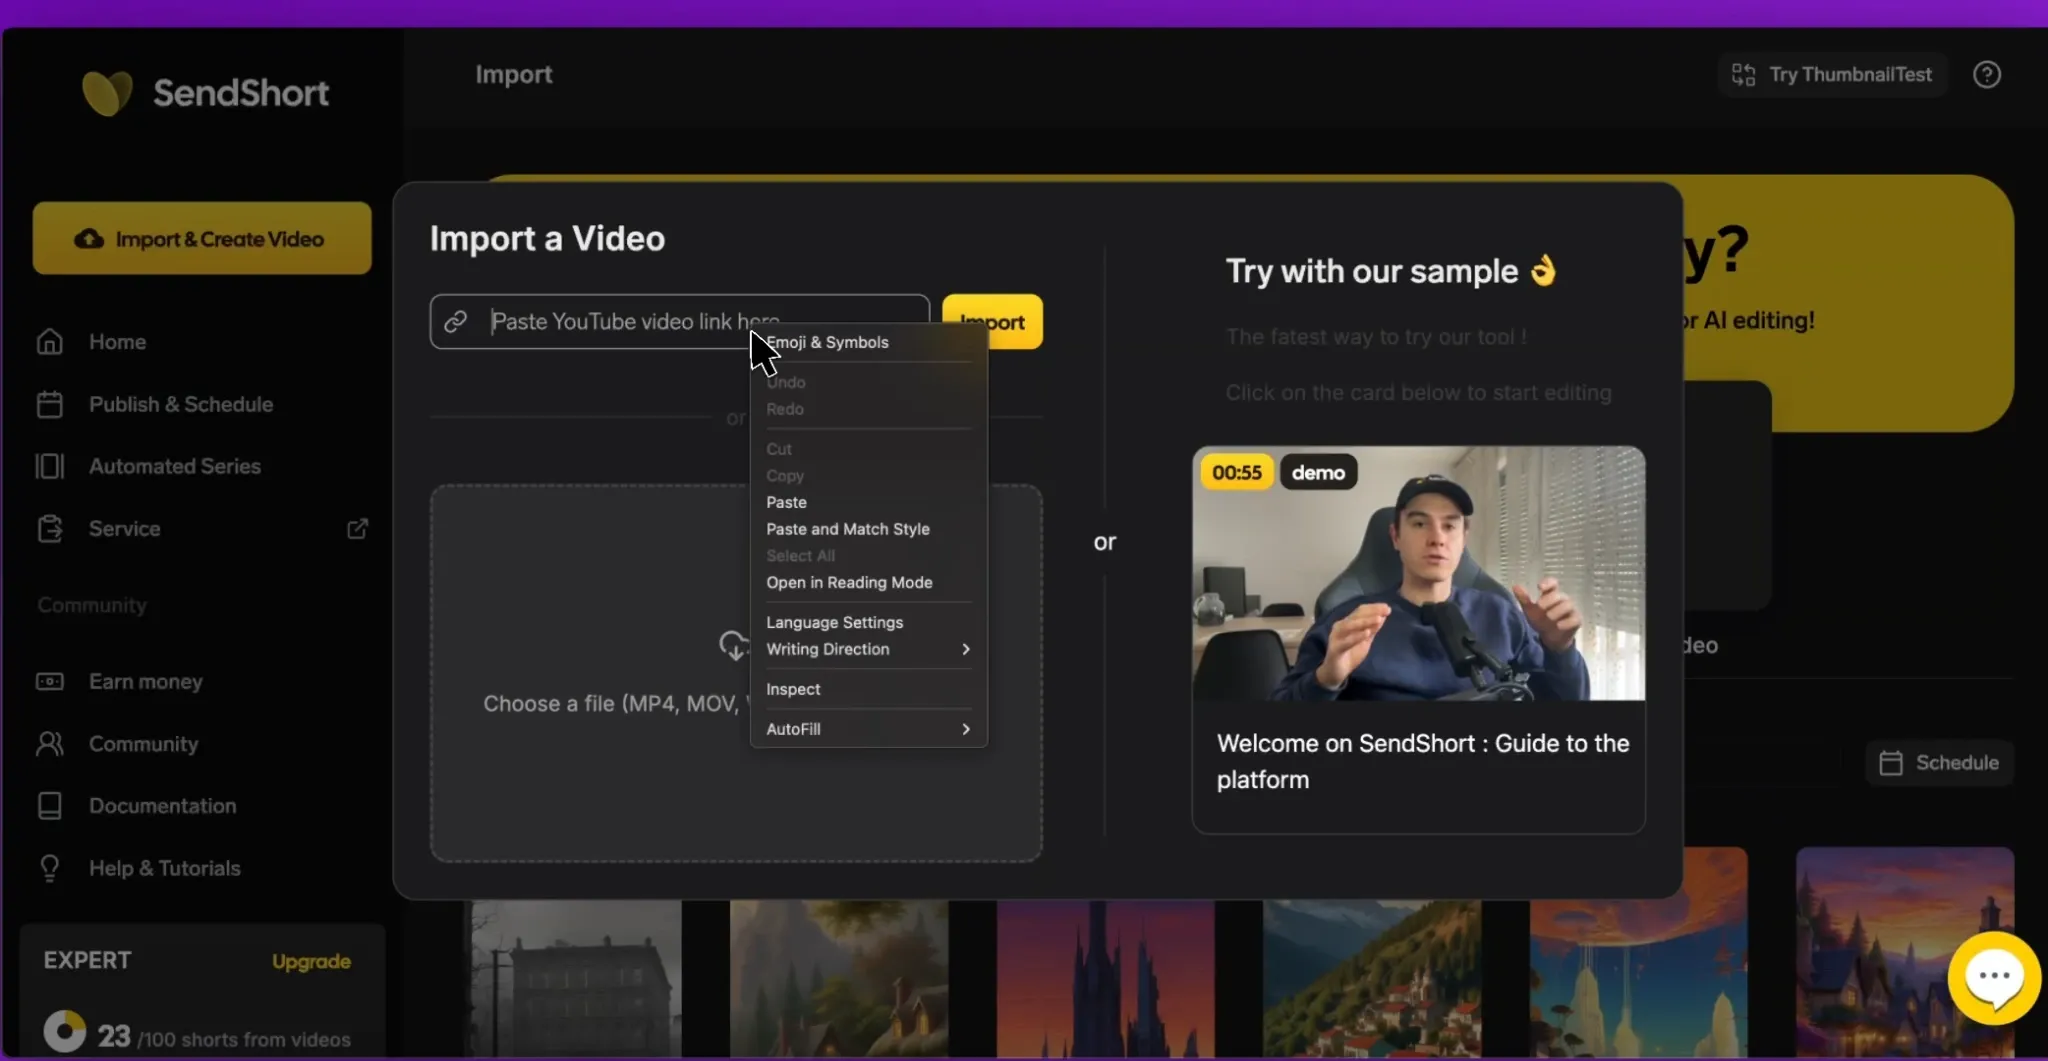Click the Import & Create Video button

pyautogui.click(x=202, y=238)
